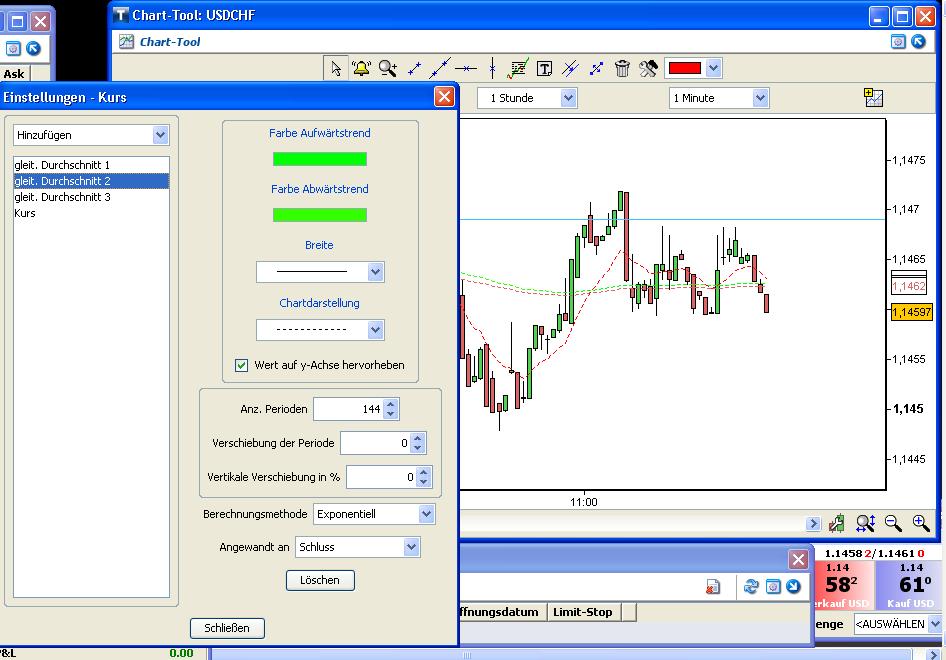
Task: Click the alarm bell icon
Action: click(361, 68)
